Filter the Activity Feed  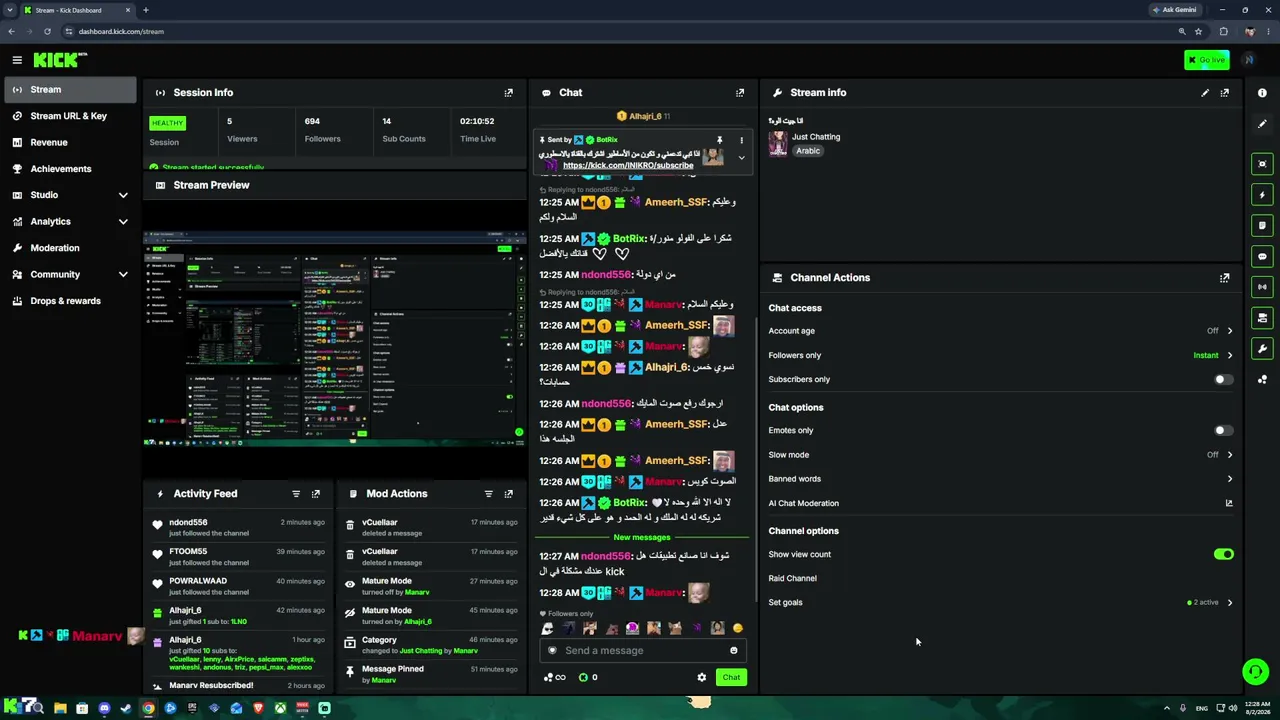296,494
